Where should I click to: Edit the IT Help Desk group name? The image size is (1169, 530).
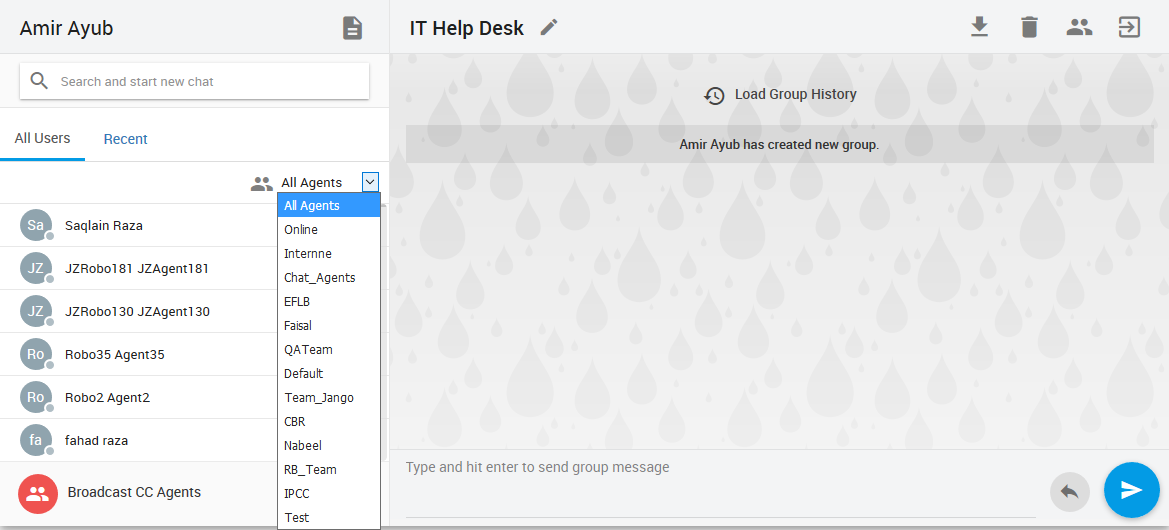coord(549,28)
